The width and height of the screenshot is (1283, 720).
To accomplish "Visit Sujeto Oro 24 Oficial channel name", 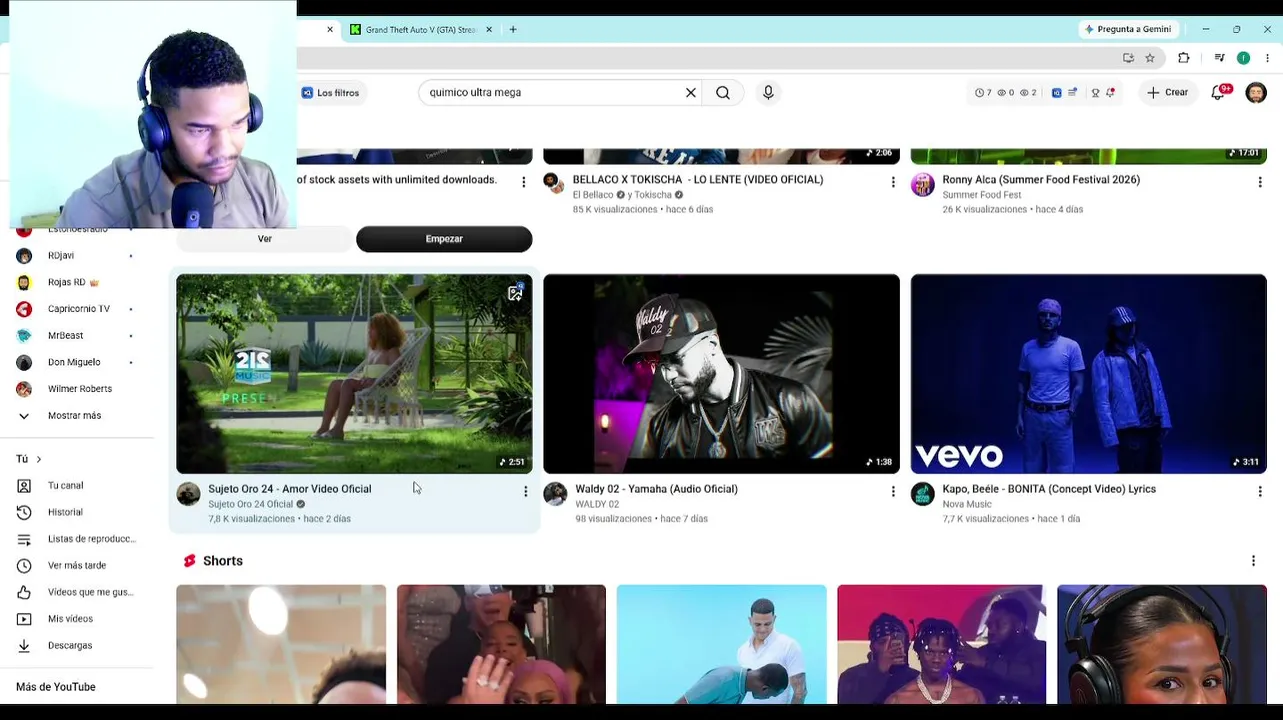I will tap(250, 504).
